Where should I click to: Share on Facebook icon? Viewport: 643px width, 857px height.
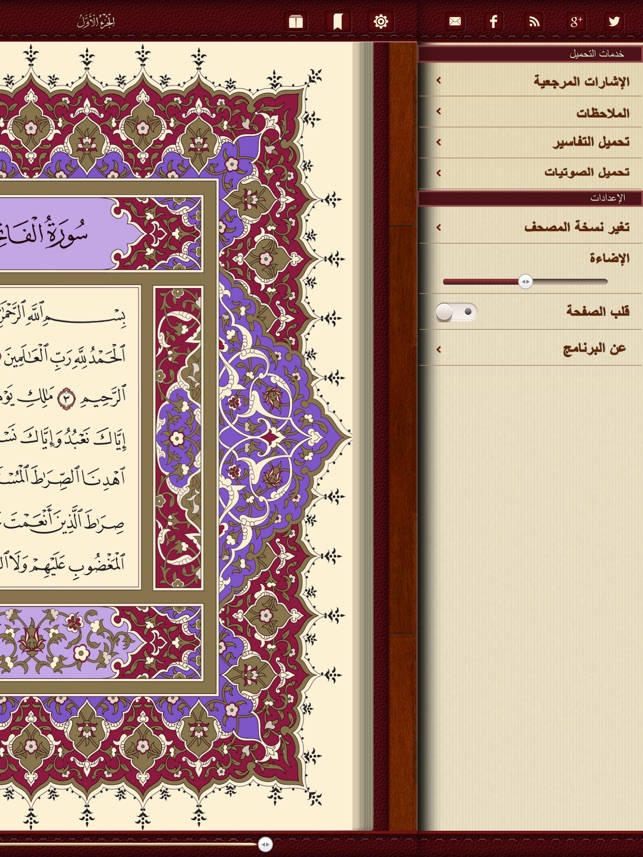[x=494, y=21]
